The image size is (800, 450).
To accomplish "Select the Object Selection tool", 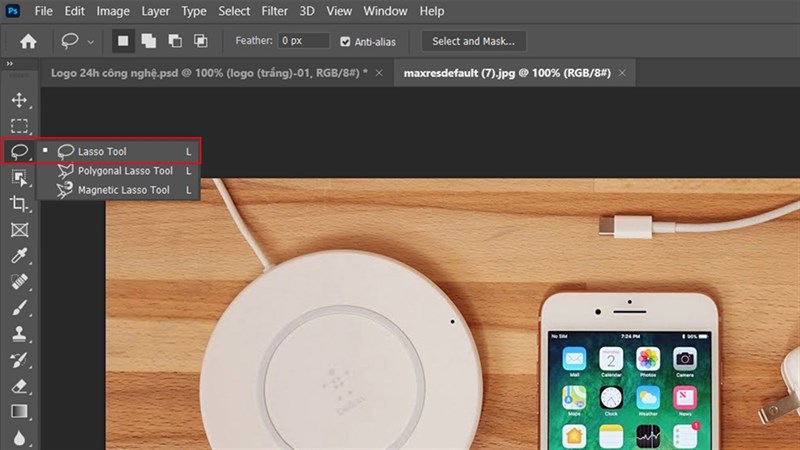I will pyautogui.click(x=19, y=178).
